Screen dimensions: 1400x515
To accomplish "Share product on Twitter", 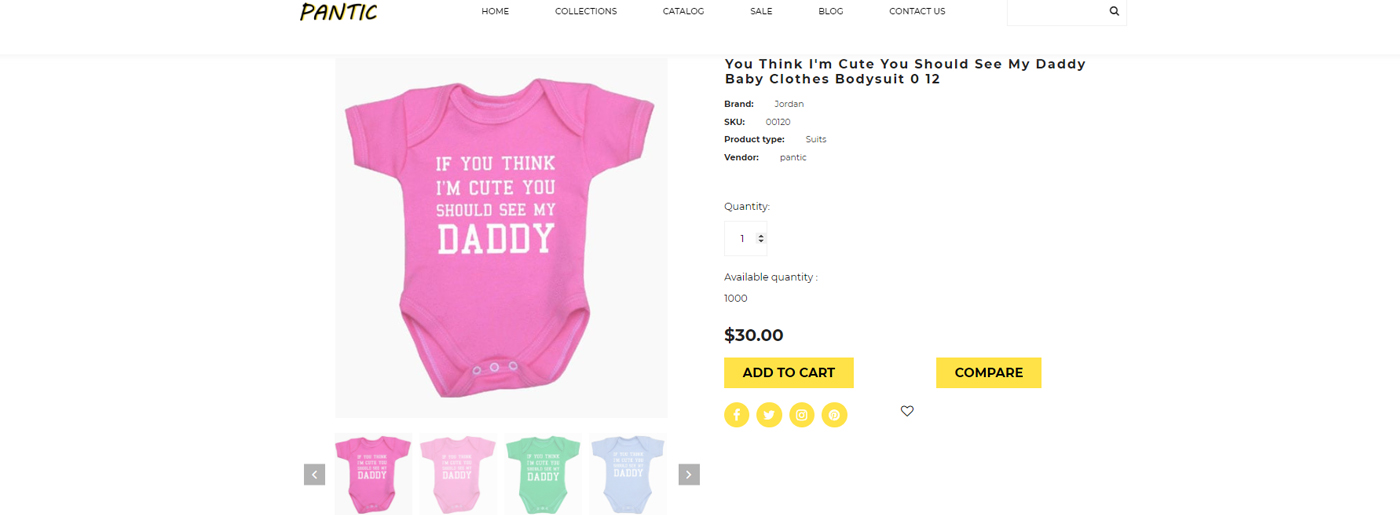I will (769, 415).
